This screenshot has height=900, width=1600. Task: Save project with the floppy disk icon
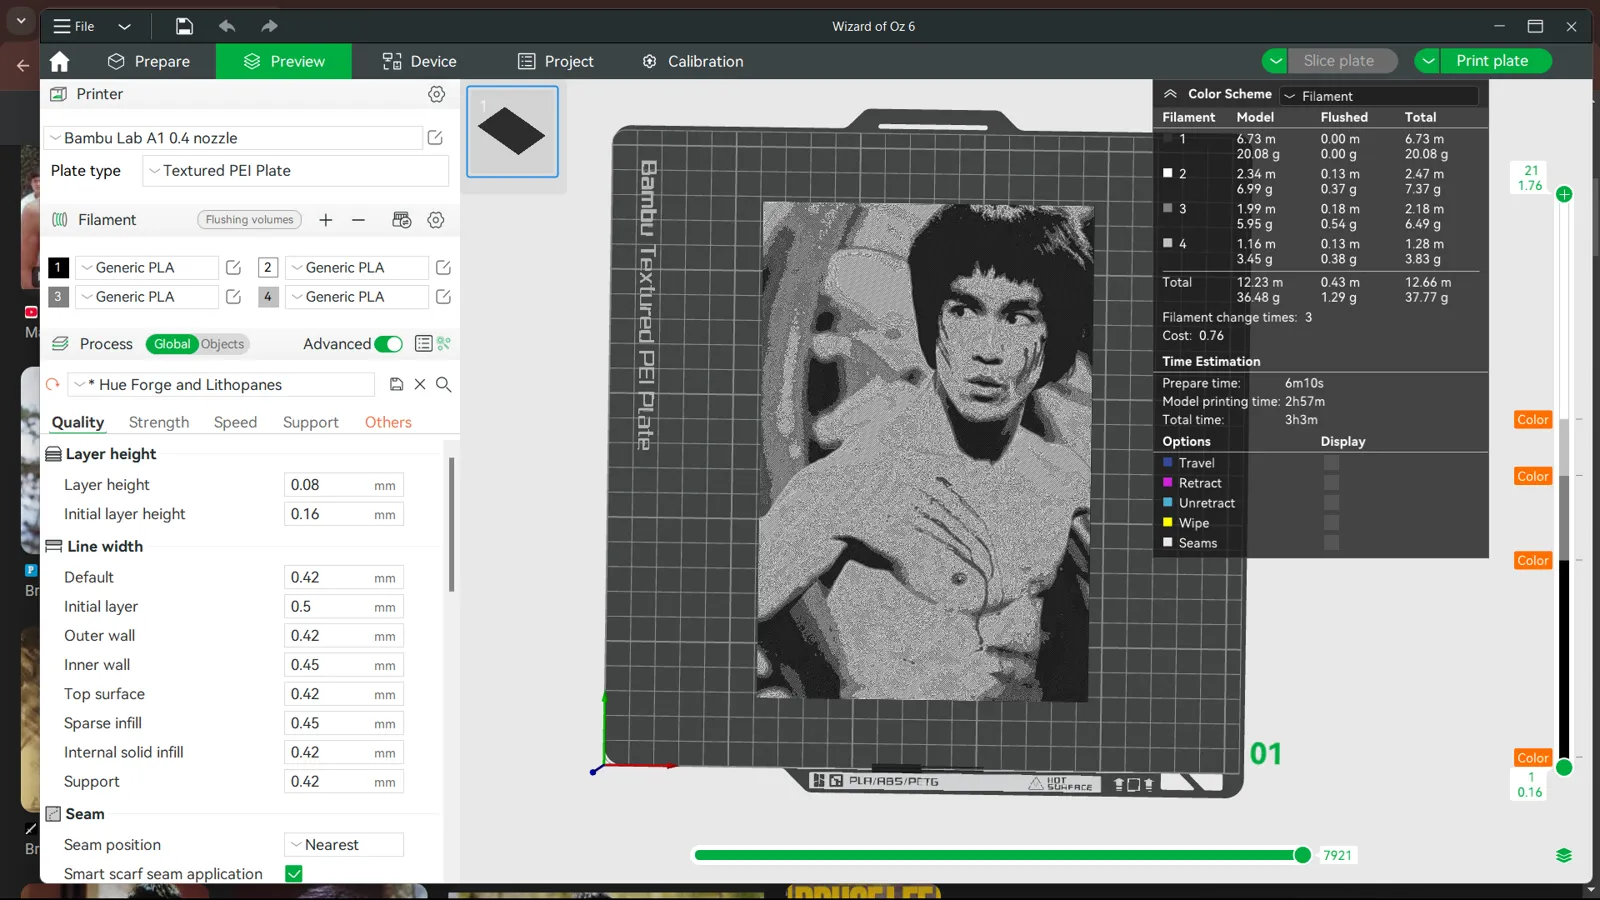[184, 27]
